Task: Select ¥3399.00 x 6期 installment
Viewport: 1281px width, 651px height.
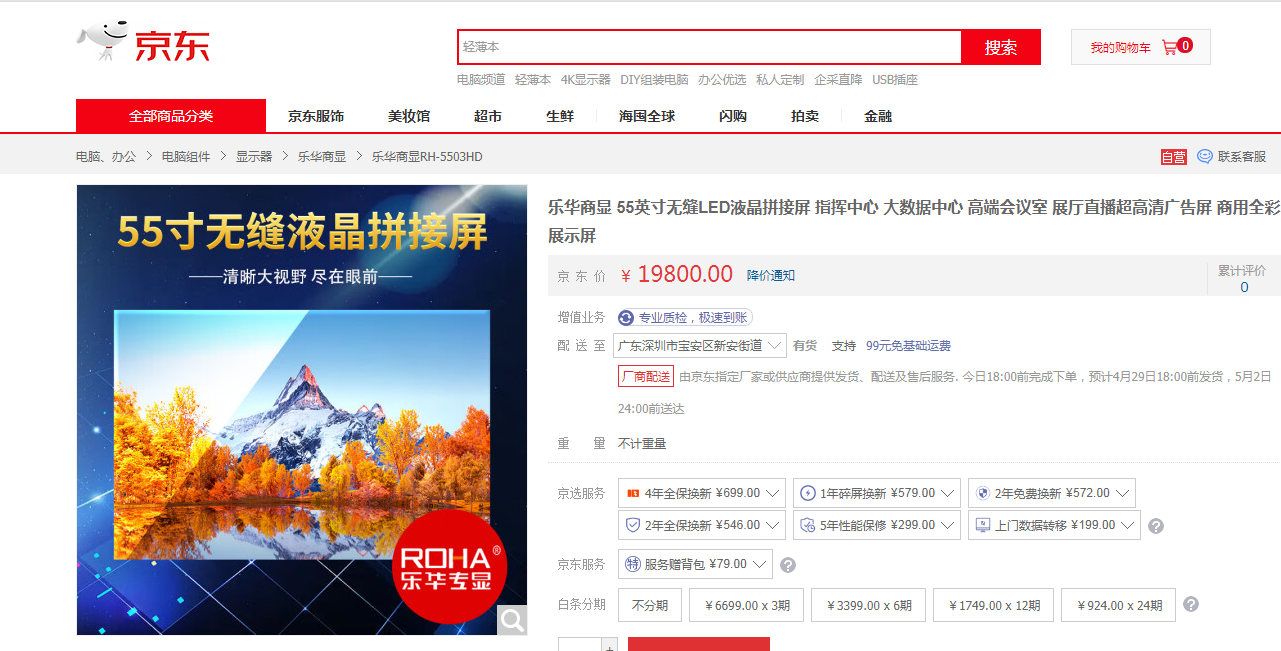Action: point(868,605)
